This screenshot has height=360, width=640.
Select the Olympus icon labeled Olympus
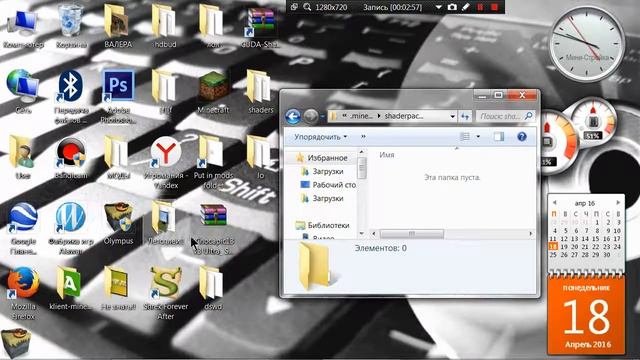[118, 224]
